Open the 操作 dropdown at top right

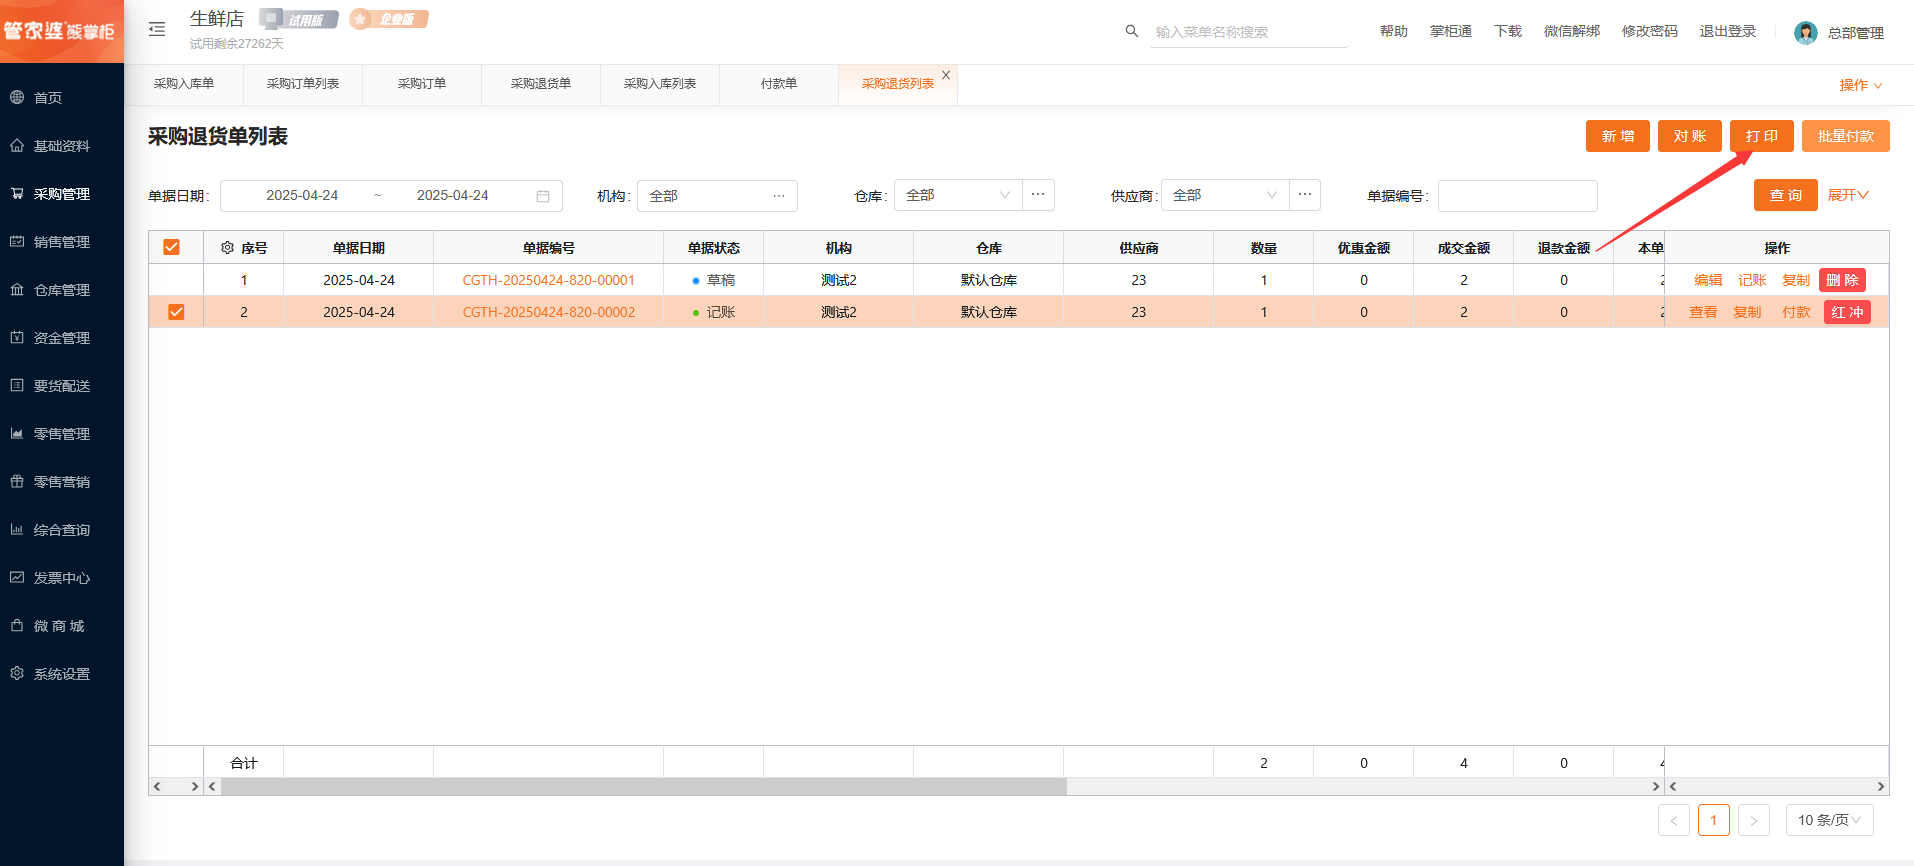1860,85
